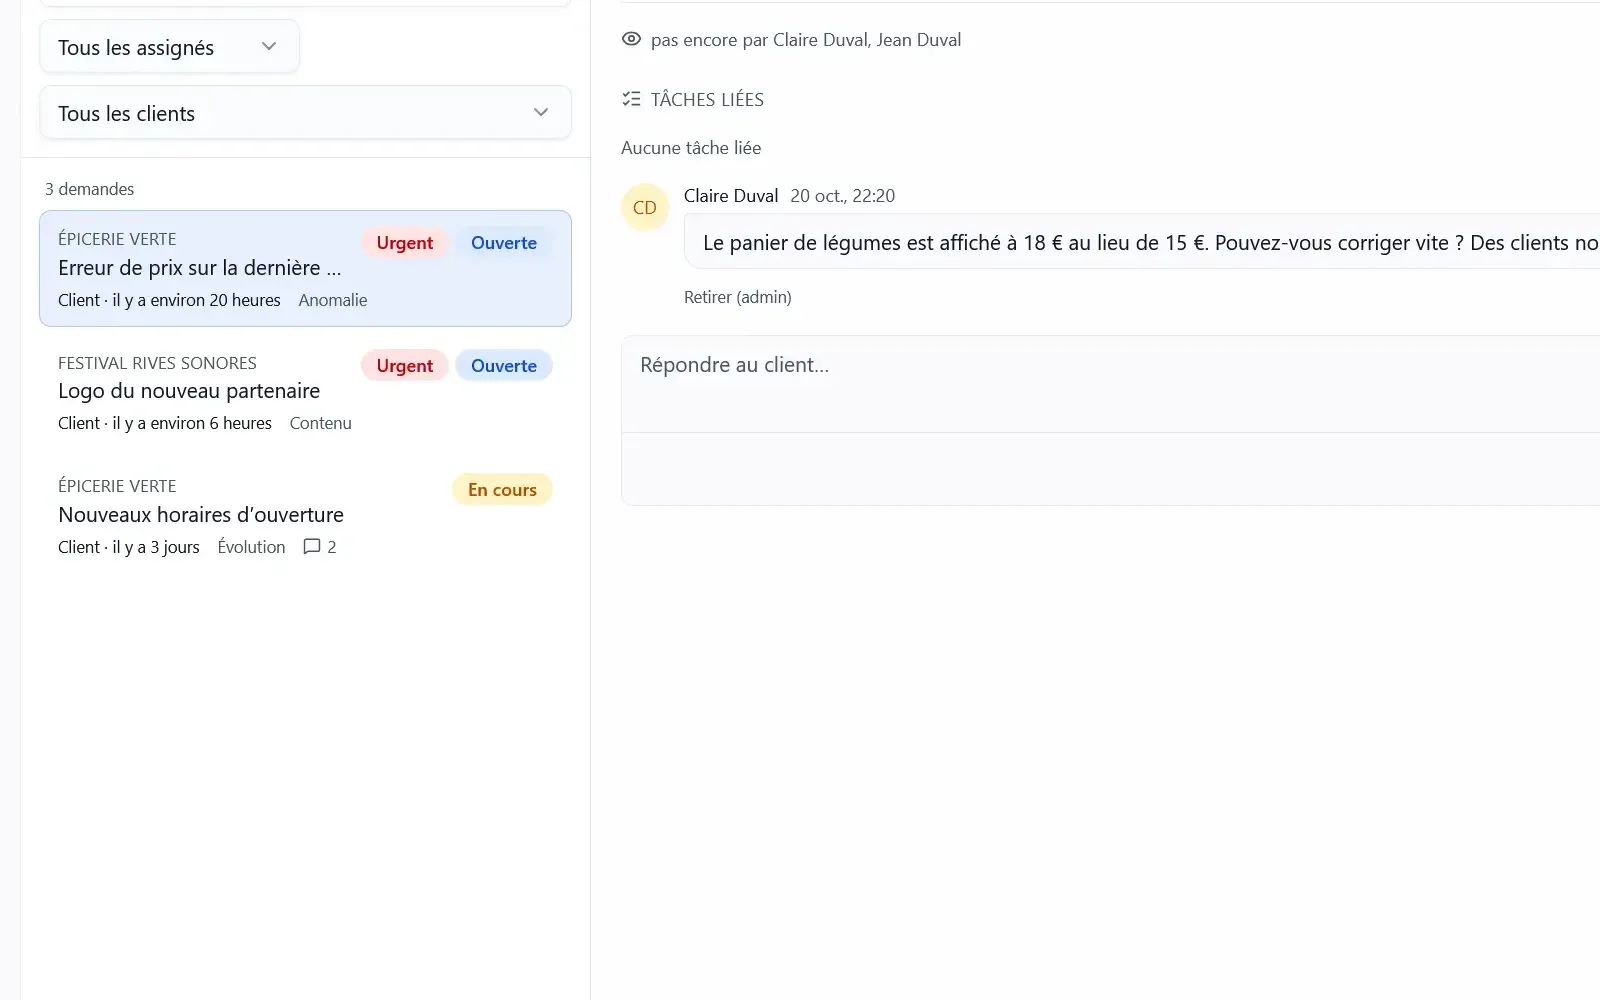
Task: Open the 'Tous les clients' dropdown
Action: pos(305,113)
